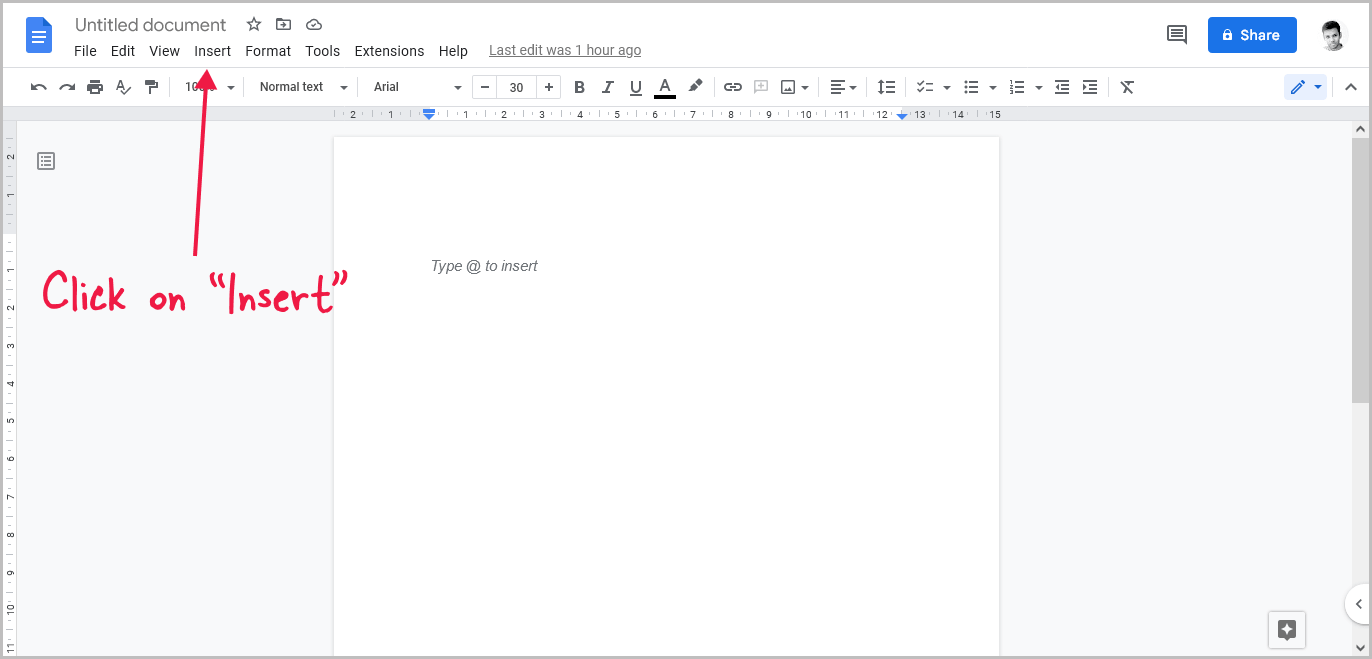Image resolution: width=1372 pixels, height=659 pixels.
Task: Open the Insert menu
Action: [x=212, y=50]
